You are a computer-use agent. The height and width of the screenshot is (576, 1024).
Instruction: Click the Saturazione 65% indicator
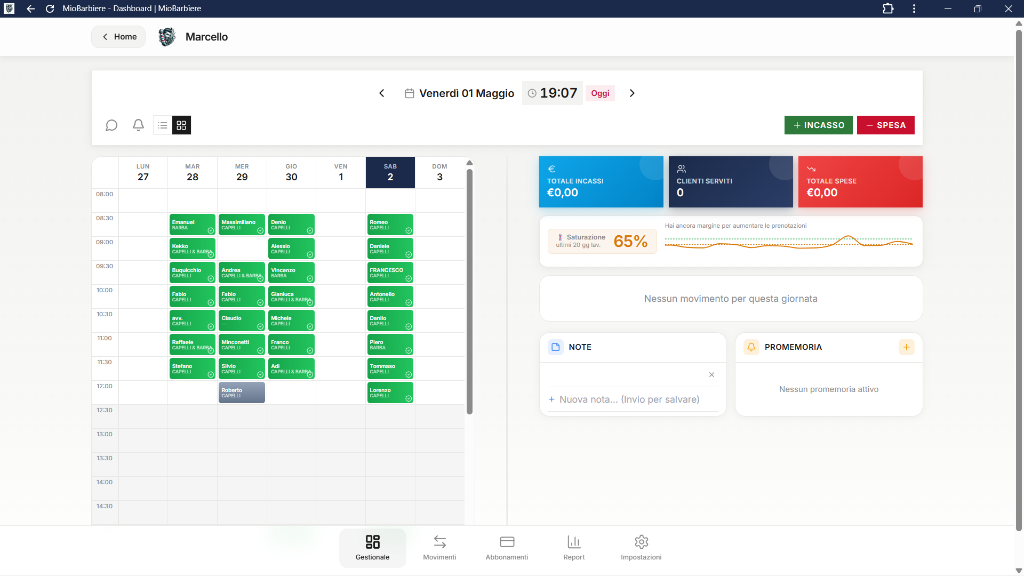click(601, 241)
